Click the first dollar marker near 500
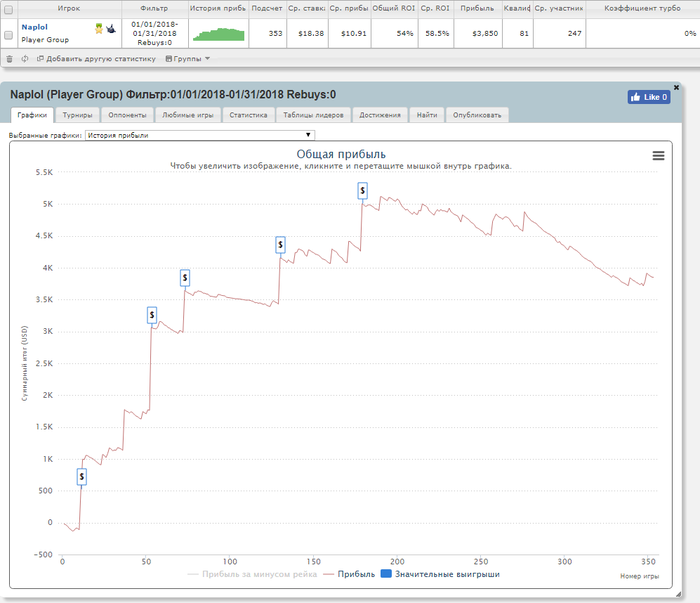This screenshot has width=700, height=603. pyautogui.click(x=82, y=477)
